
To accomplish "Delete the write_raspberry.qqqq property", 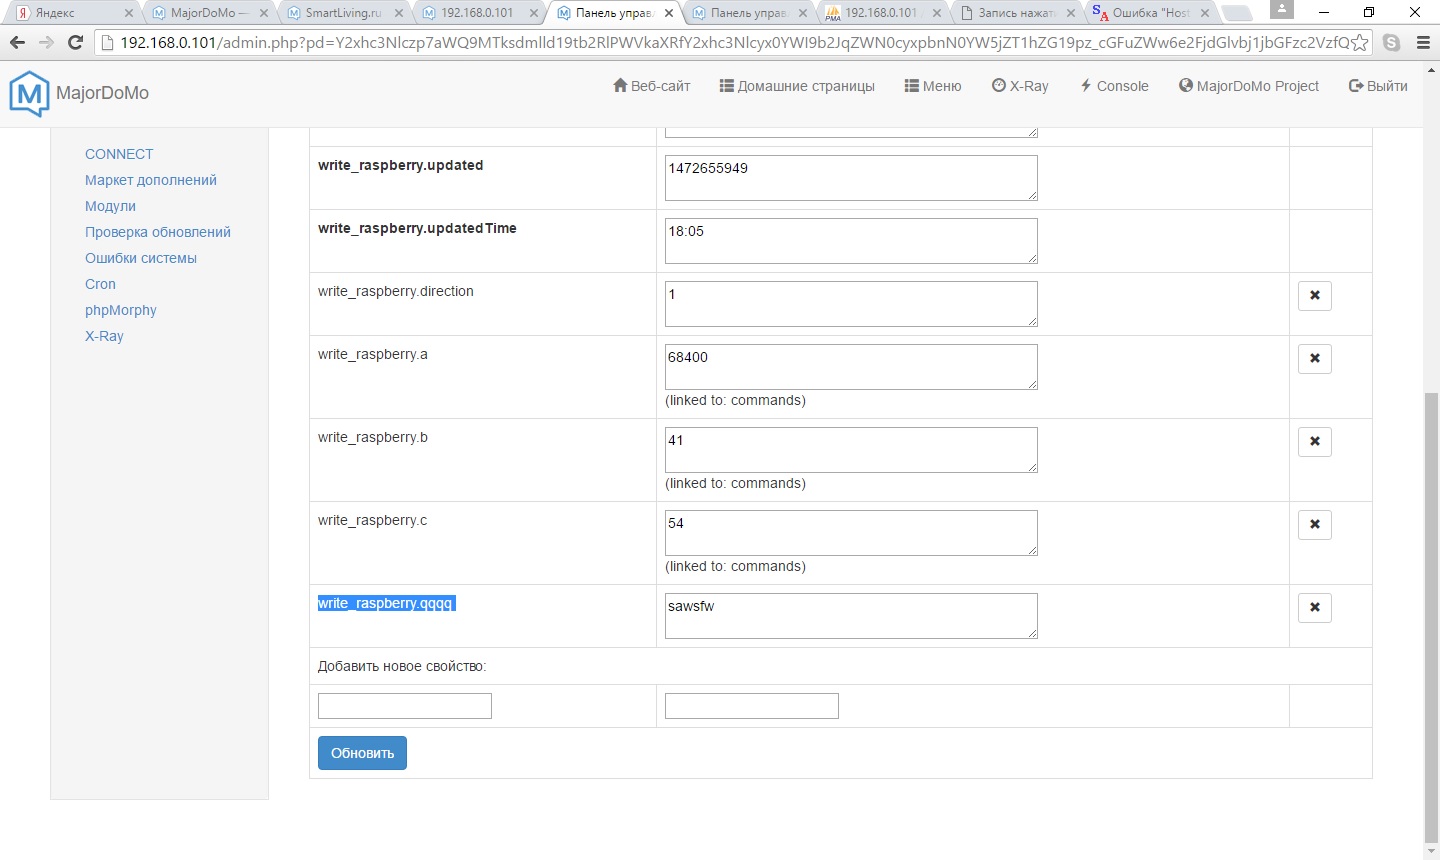I will pos(1315,607).
